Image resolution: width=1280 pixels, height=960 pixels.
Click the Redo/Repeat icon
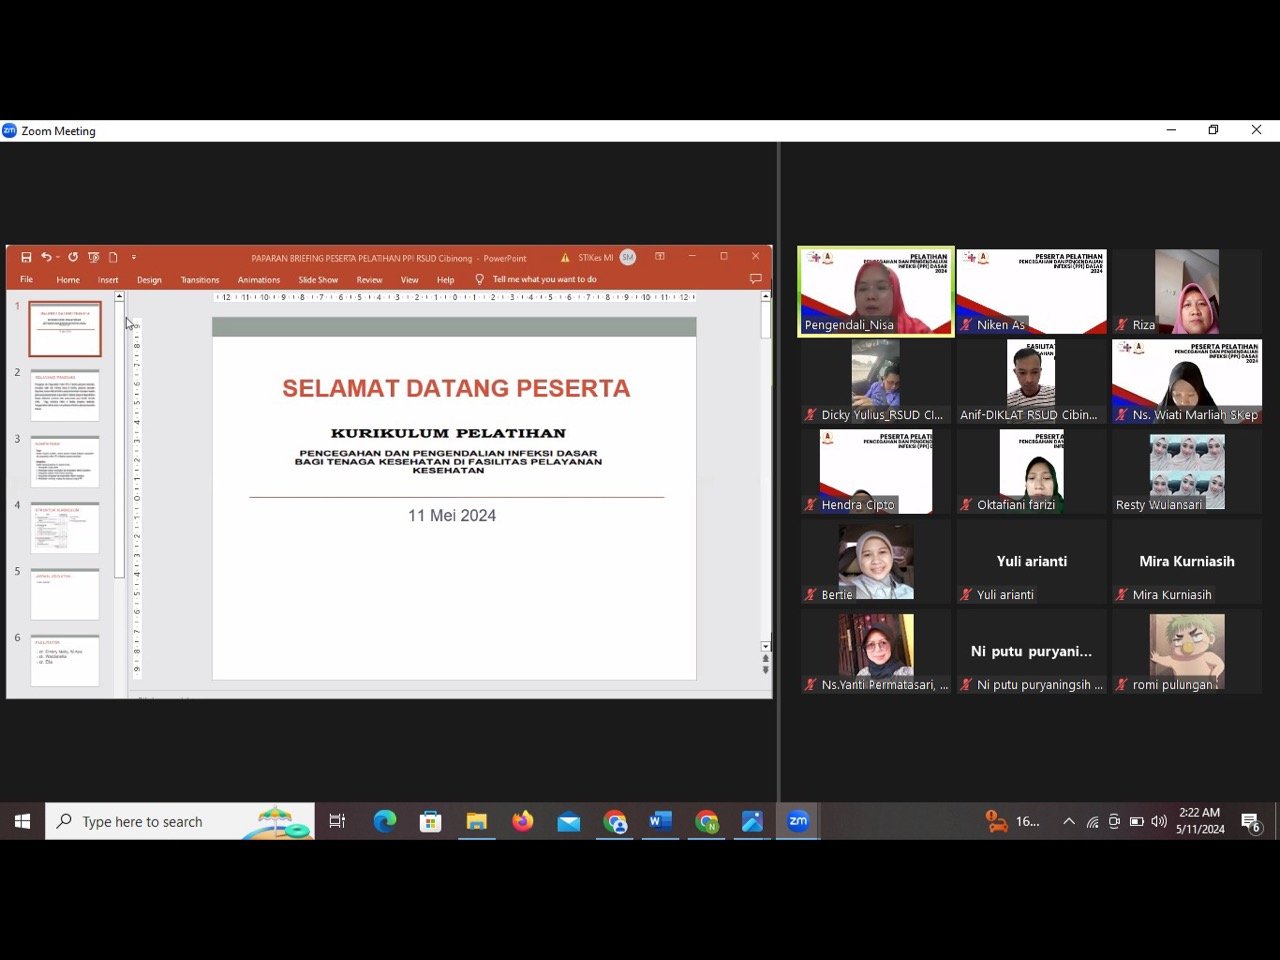click(x=73, y=257)
